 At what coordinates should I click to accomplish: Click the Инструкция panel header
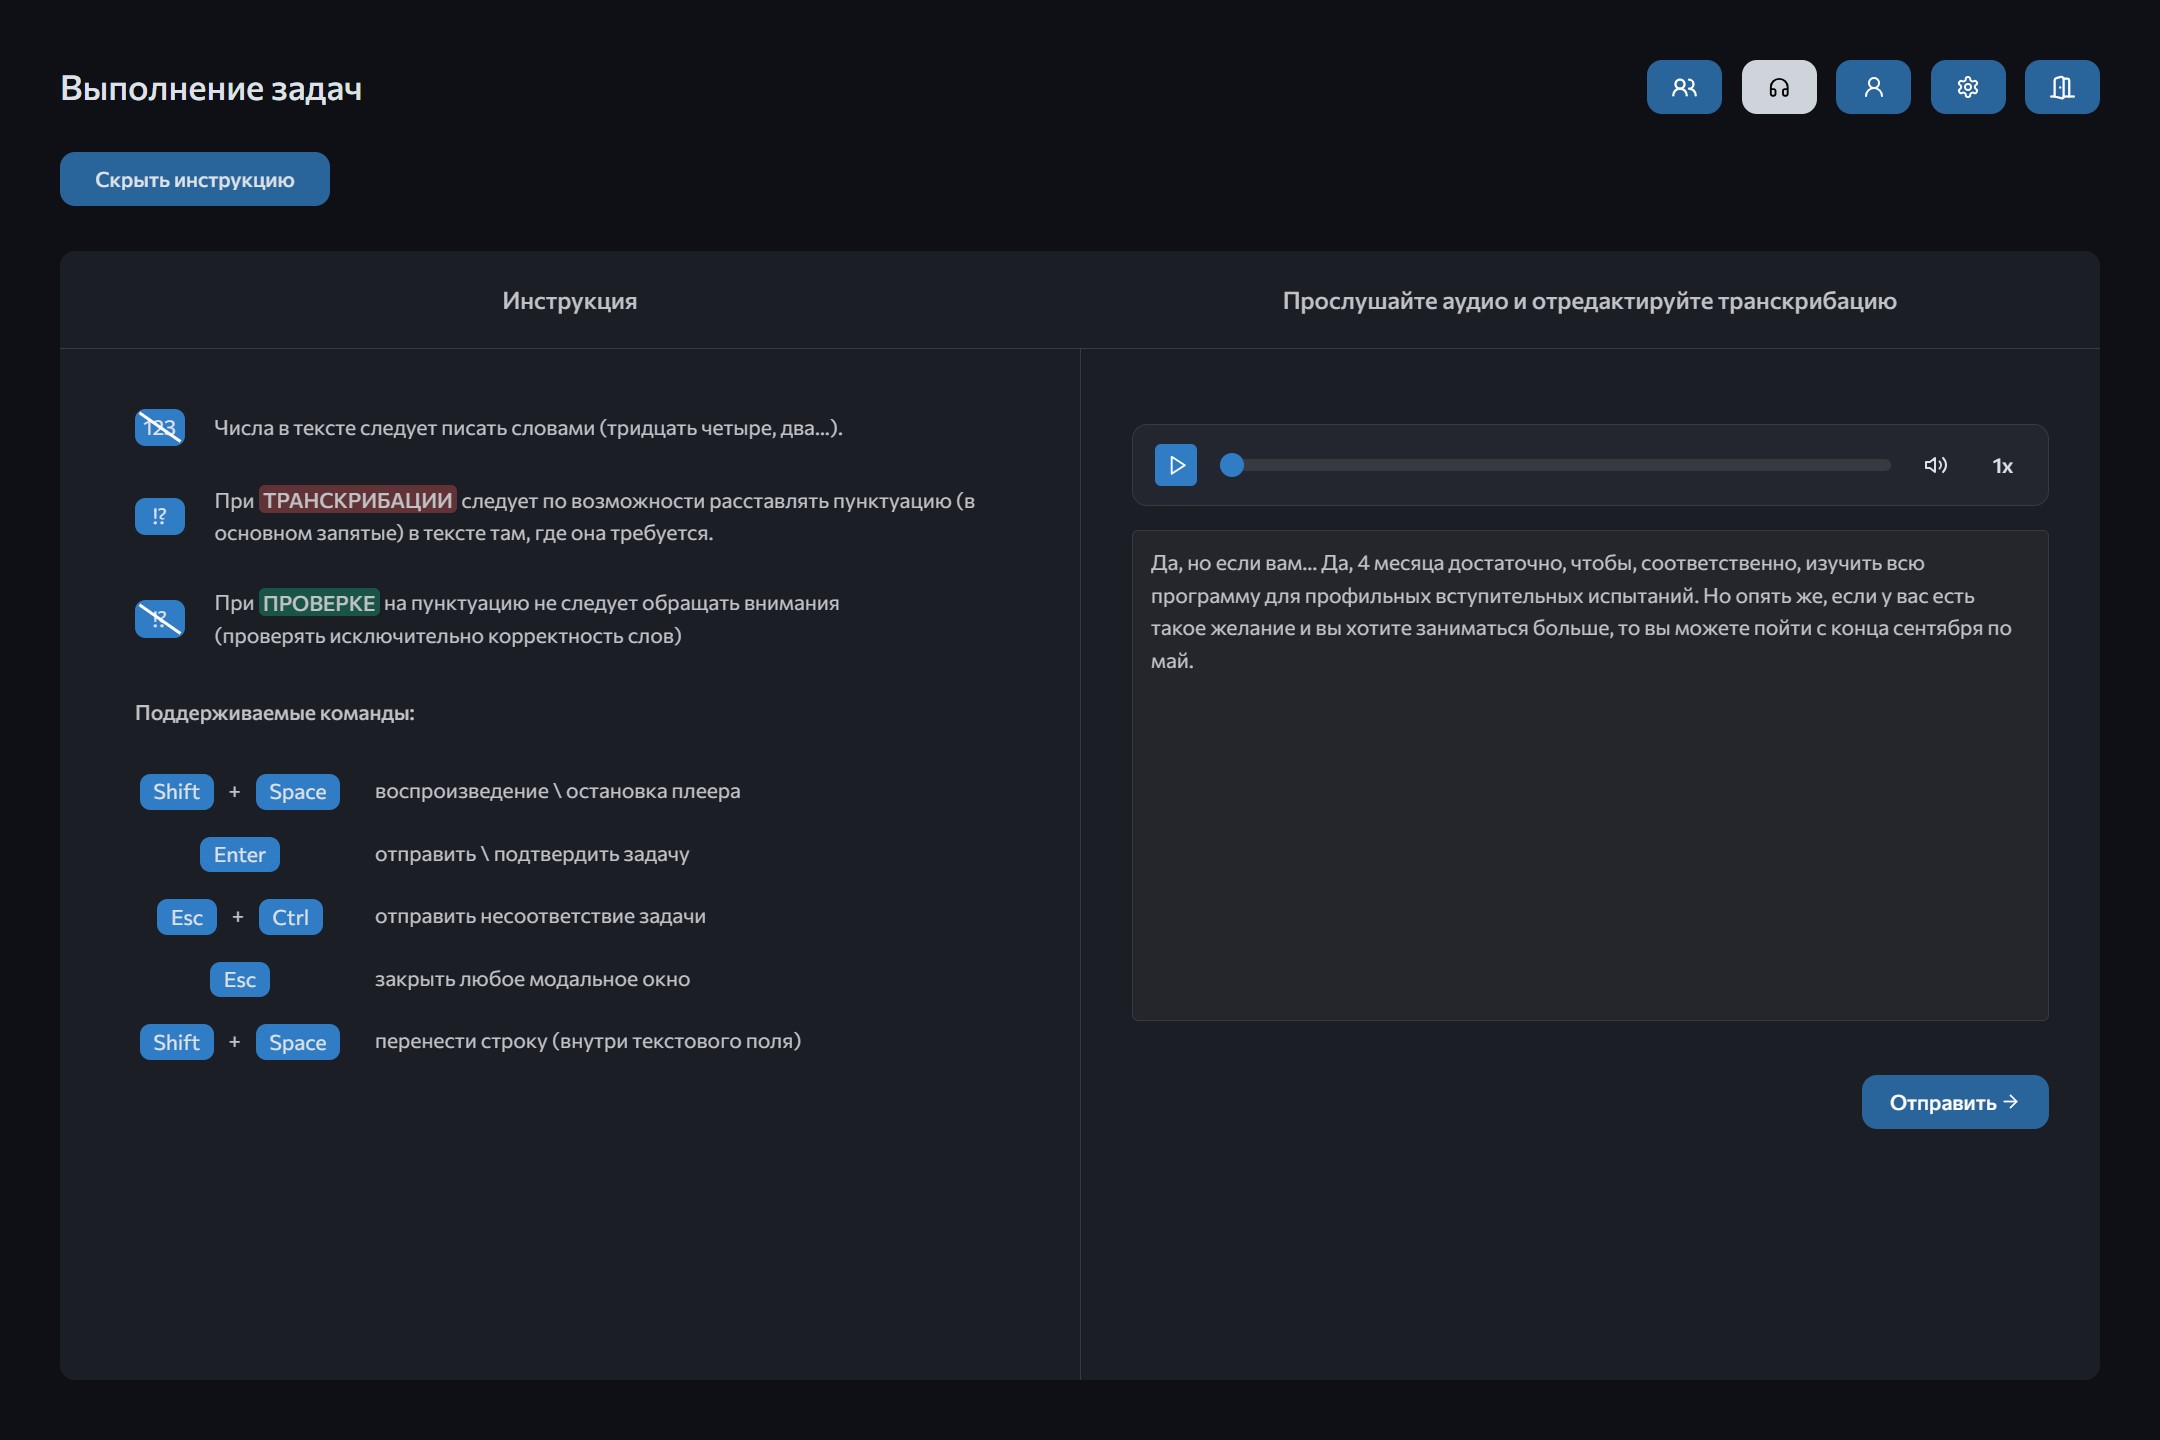pyautogui.click(x=569, y=301)
